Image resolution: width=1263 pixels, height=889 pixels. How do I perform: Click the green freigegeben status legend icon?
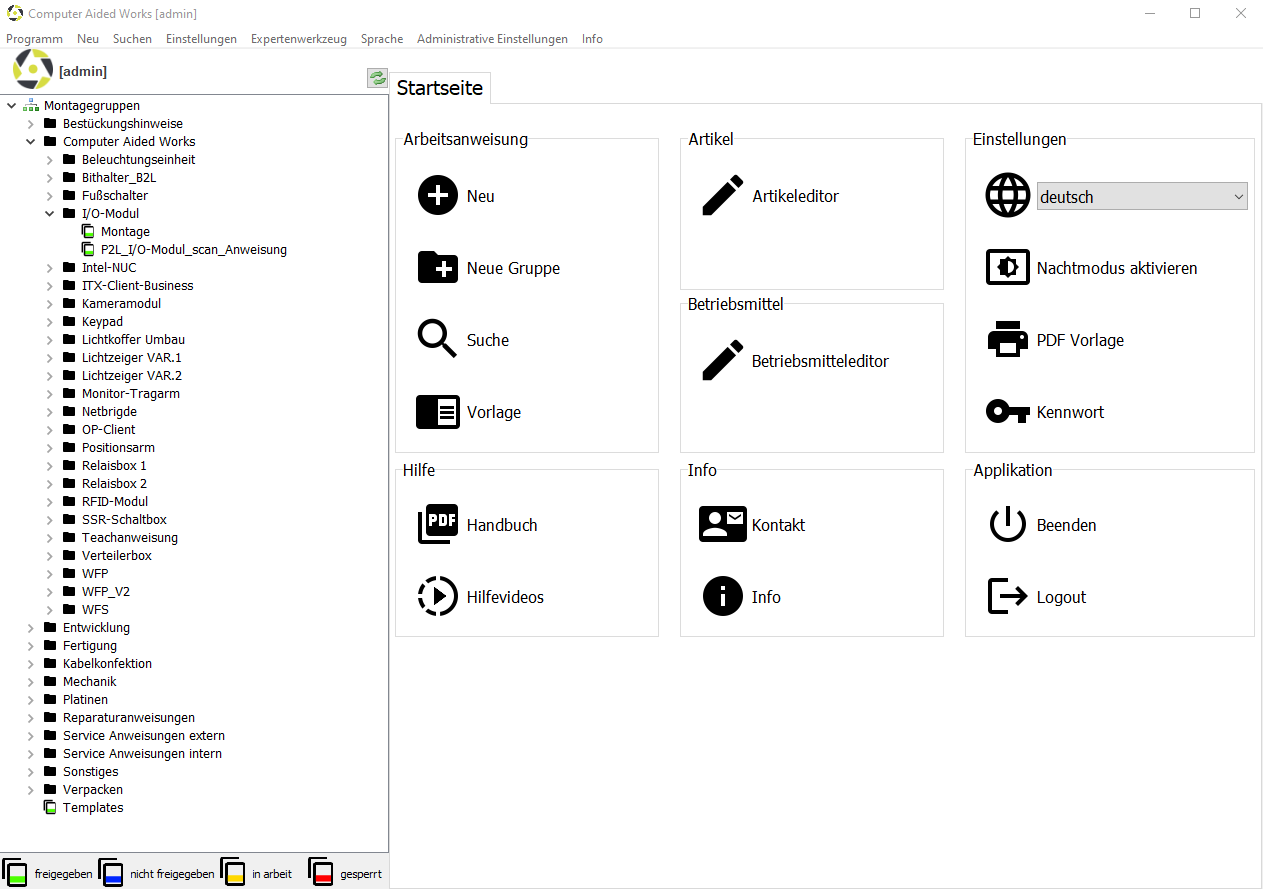pos(16,872)
